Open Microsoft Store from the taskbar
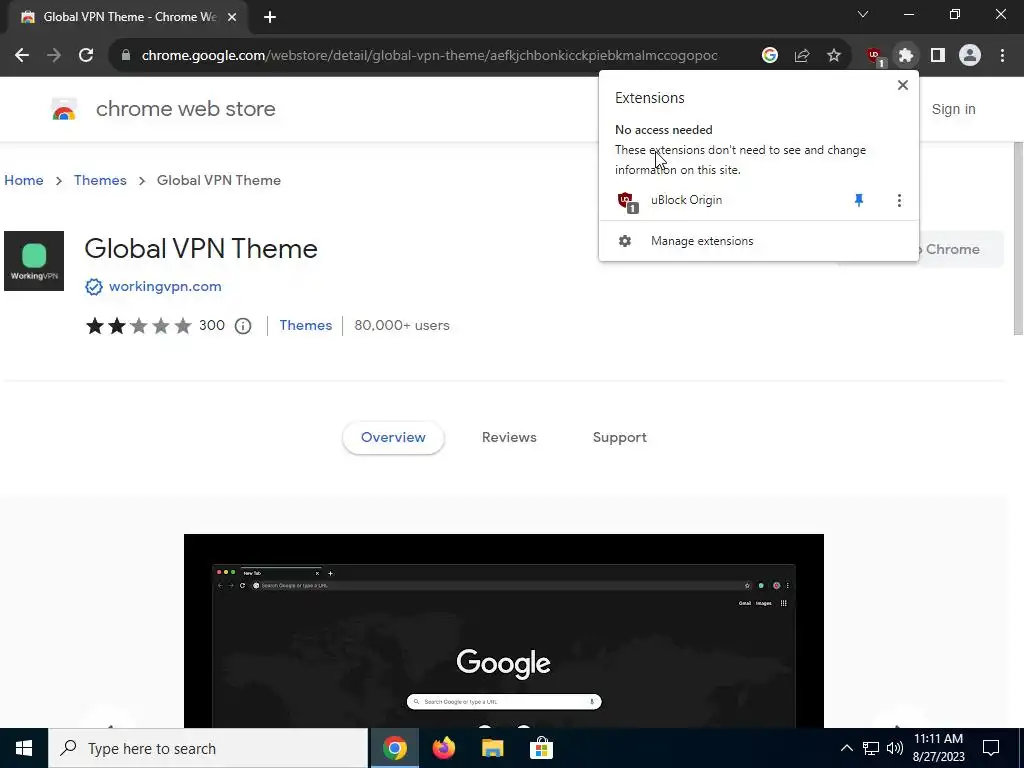Viewport: 1024px width, 768px height. (541, 748)
